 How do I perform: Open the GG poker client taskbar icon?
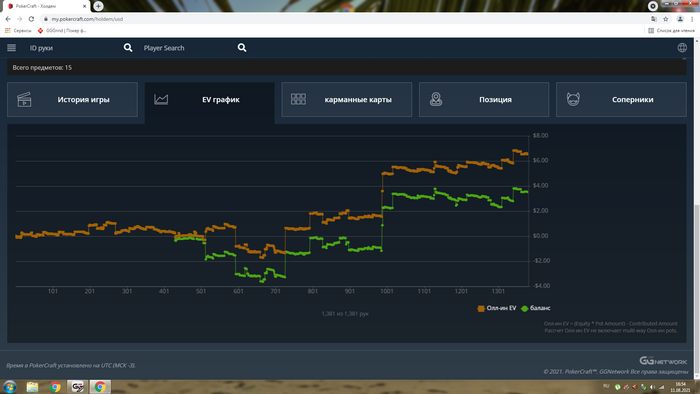pos(78,386)
